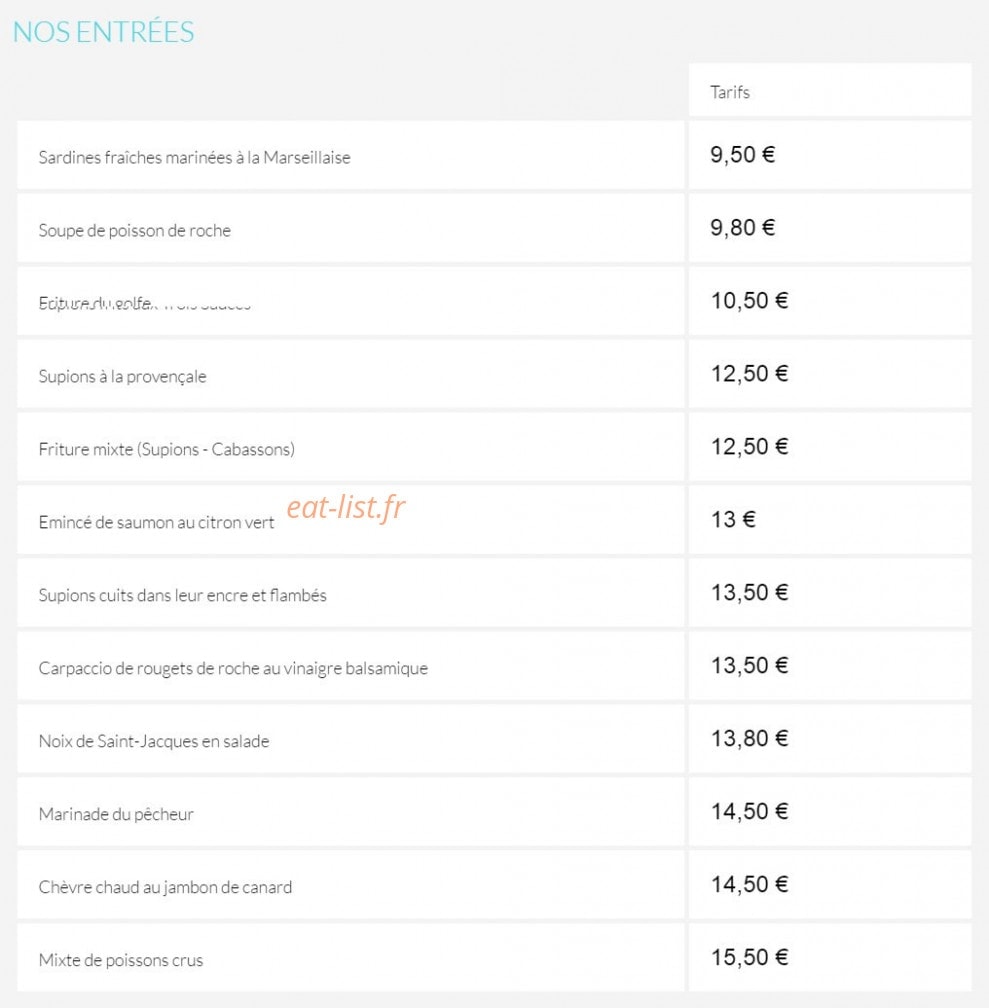Select the 13 € price
The image size is (989, 1008).
point(733,519)
